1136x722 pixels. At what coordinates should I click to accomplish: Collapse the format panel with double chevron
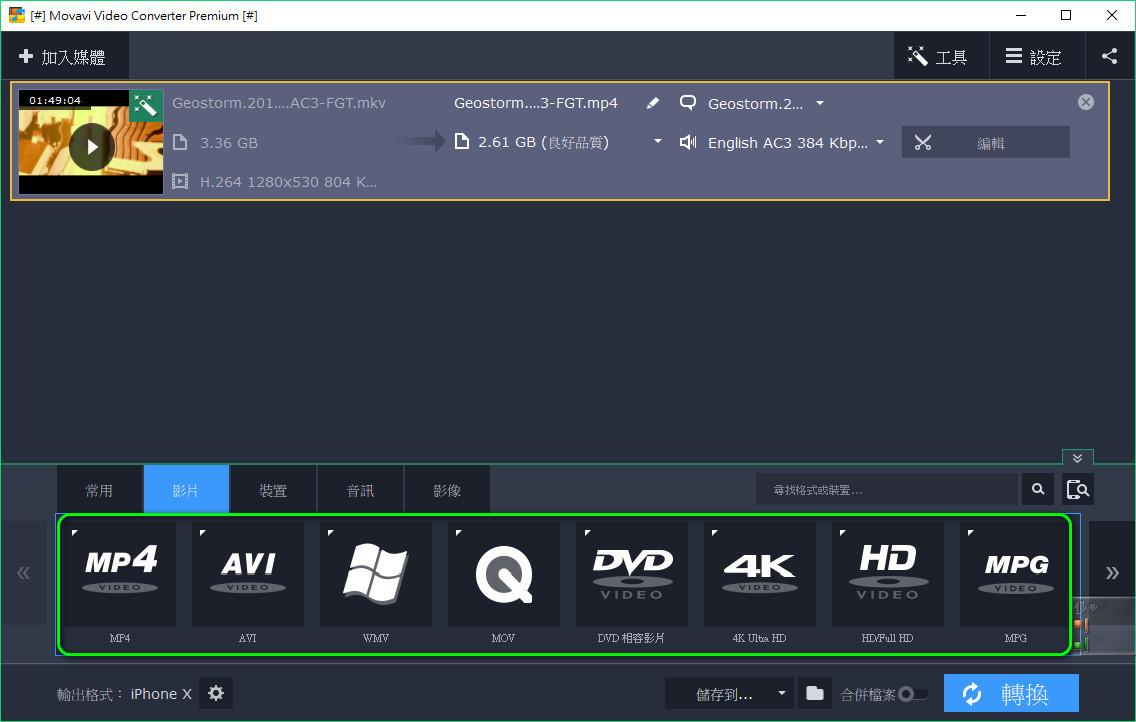(1077, 458)
